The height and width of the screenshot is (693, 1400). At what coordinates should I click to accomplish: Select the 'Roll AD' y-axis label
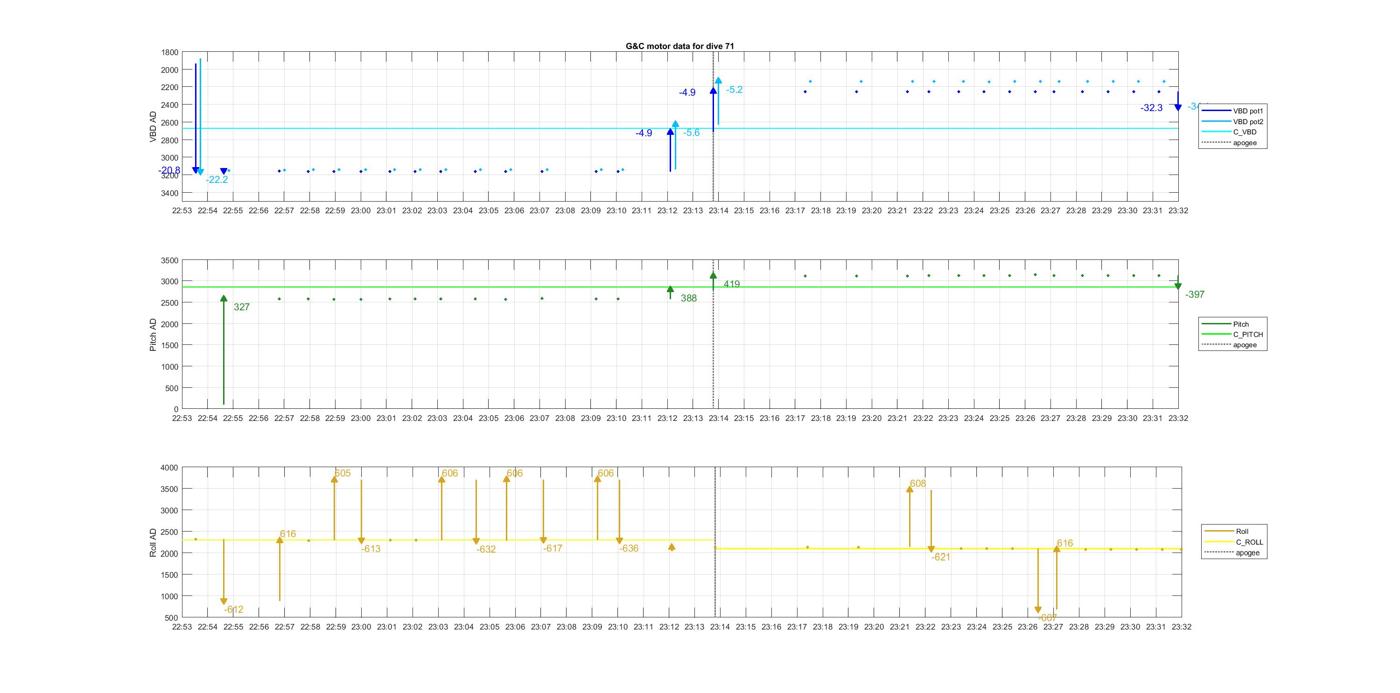[154, 541]
